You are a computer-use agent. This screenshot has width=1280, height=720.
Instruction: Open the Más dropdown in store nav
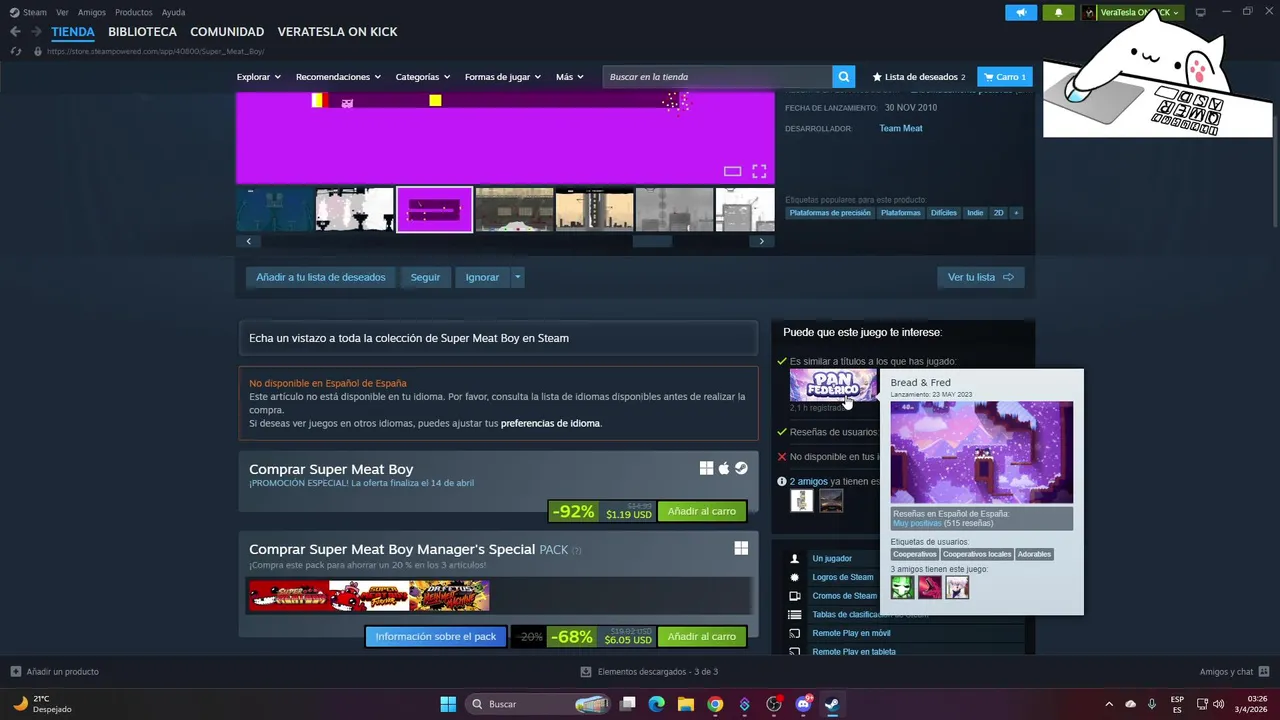point(570,77)
